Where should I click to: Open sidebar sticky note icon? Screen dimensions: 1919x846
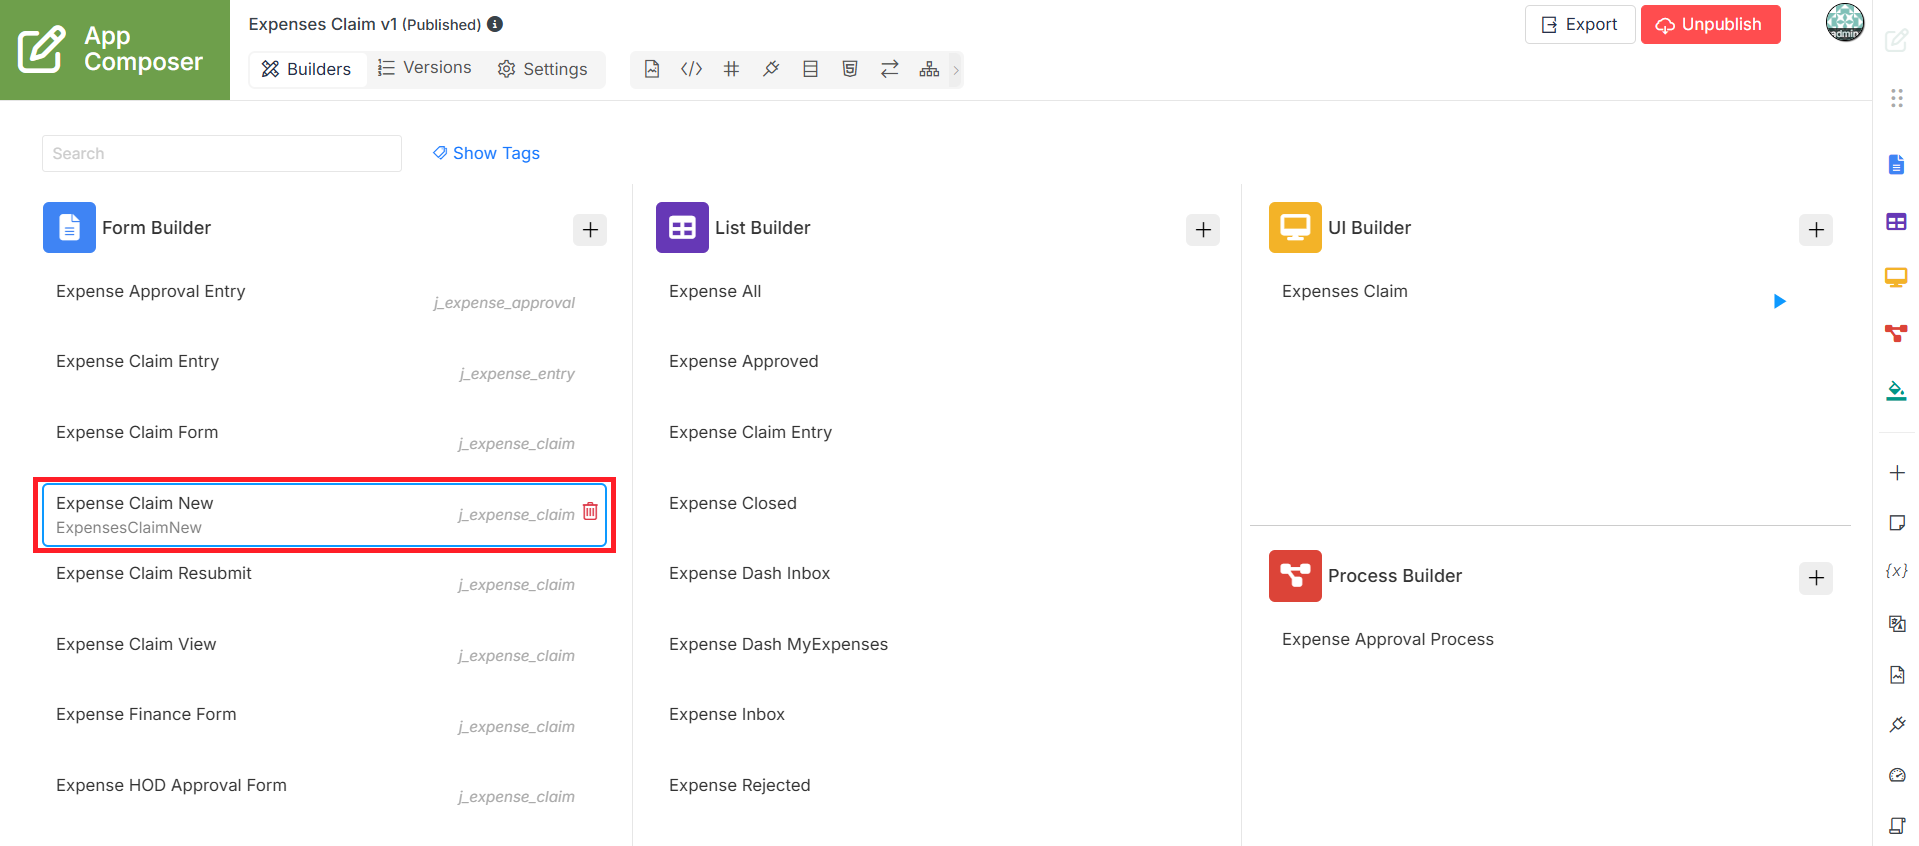pyautogui.click(x=1896, y=523)
